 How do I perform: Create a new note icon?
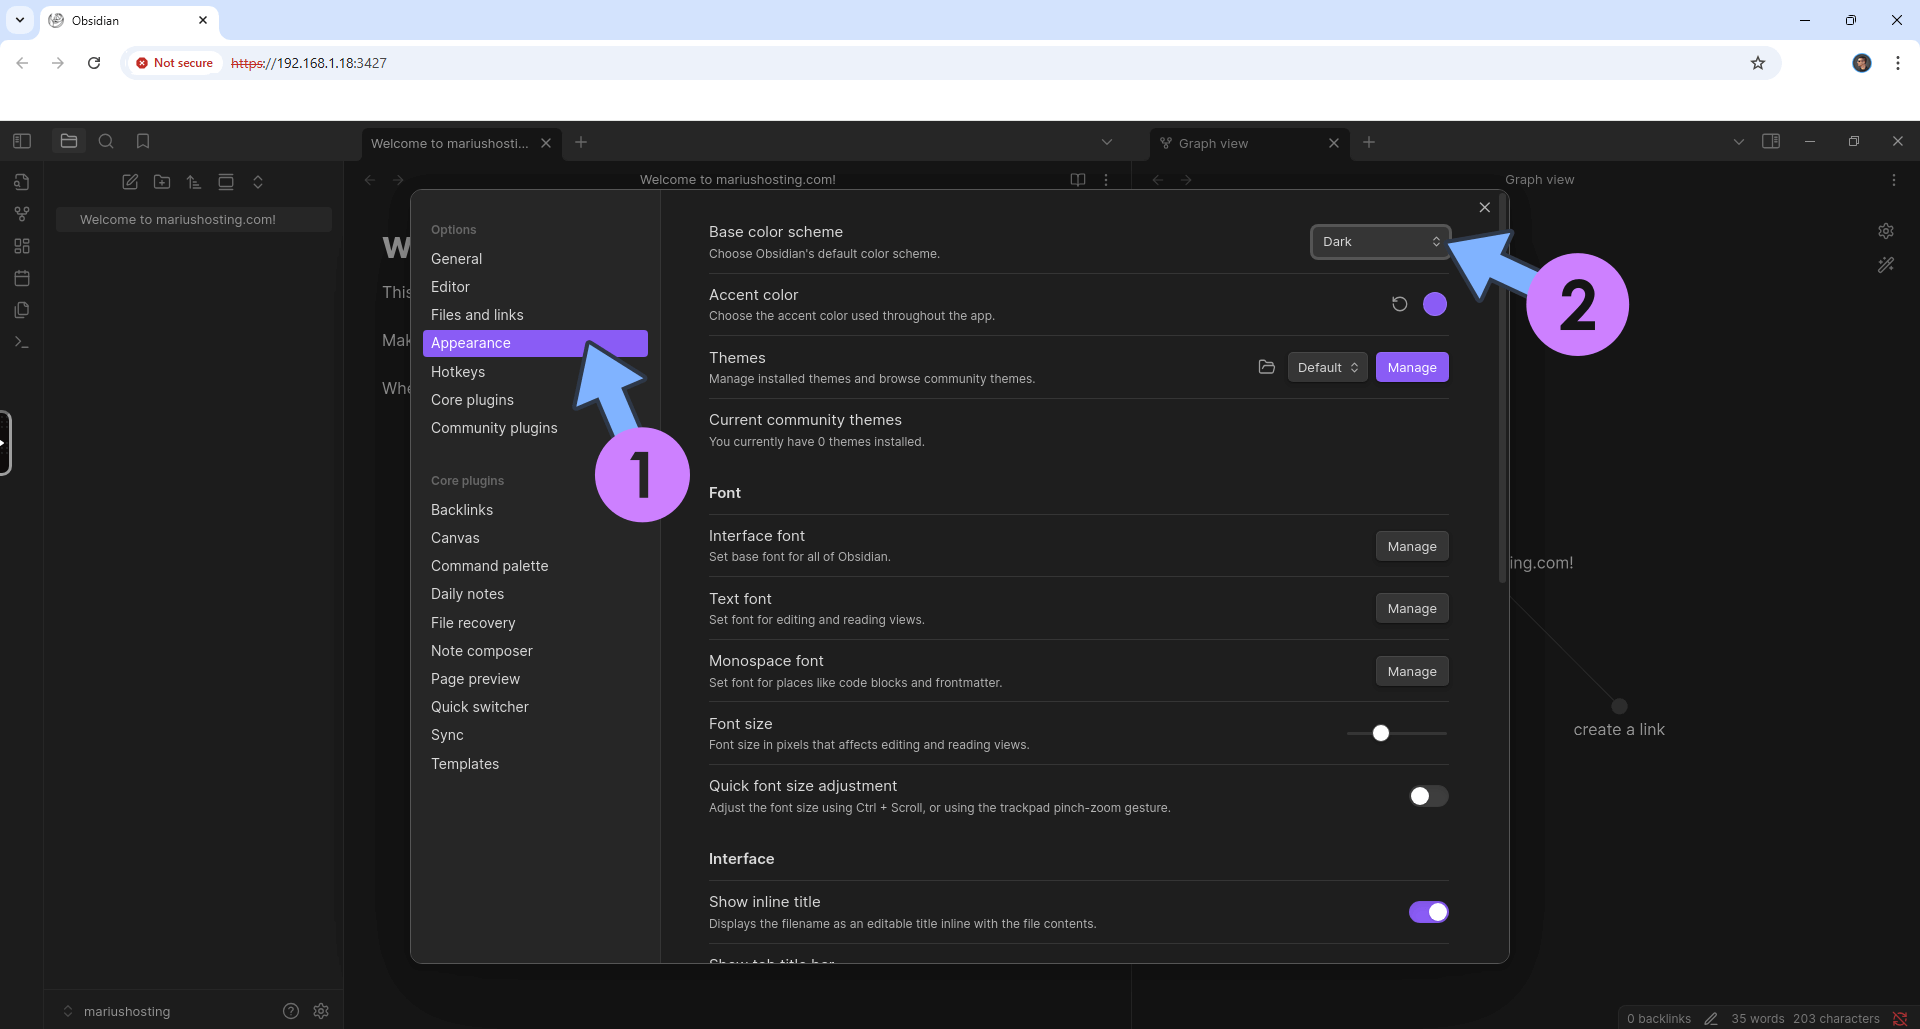click(130, 182)
